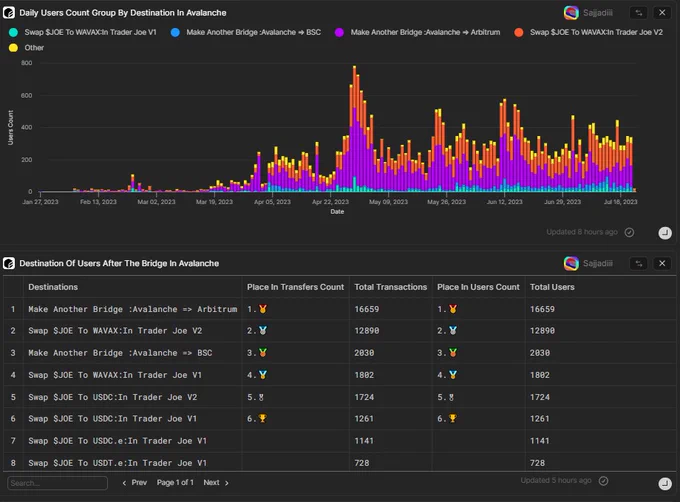Click the second-place medal in the WAVAX Trader Joe V2 row's Transfers Count cell

click(263, 330)
